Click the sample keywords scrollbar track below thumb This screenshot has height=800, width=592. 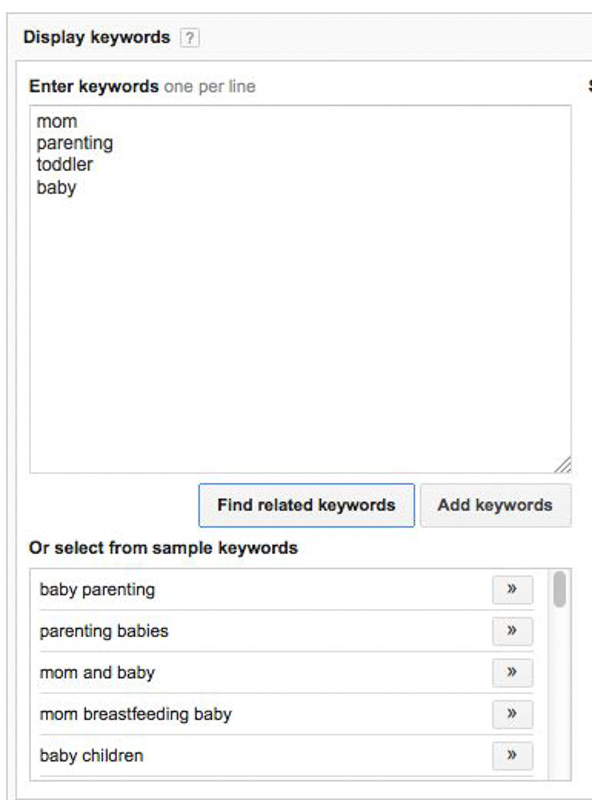(x=560, y=693)
